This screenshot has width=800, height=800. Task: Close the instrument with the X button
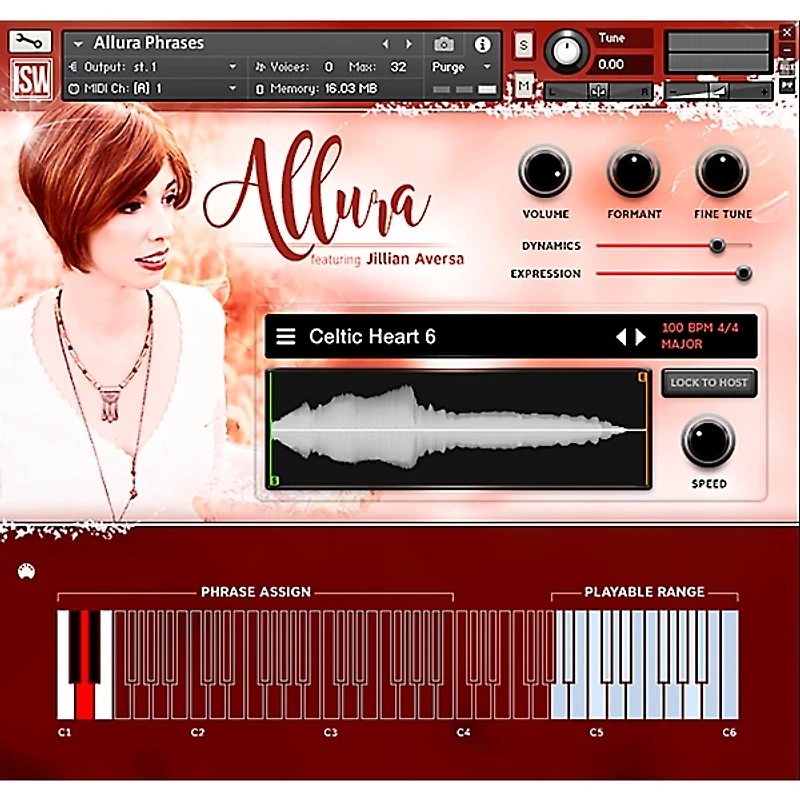[786, 33]
